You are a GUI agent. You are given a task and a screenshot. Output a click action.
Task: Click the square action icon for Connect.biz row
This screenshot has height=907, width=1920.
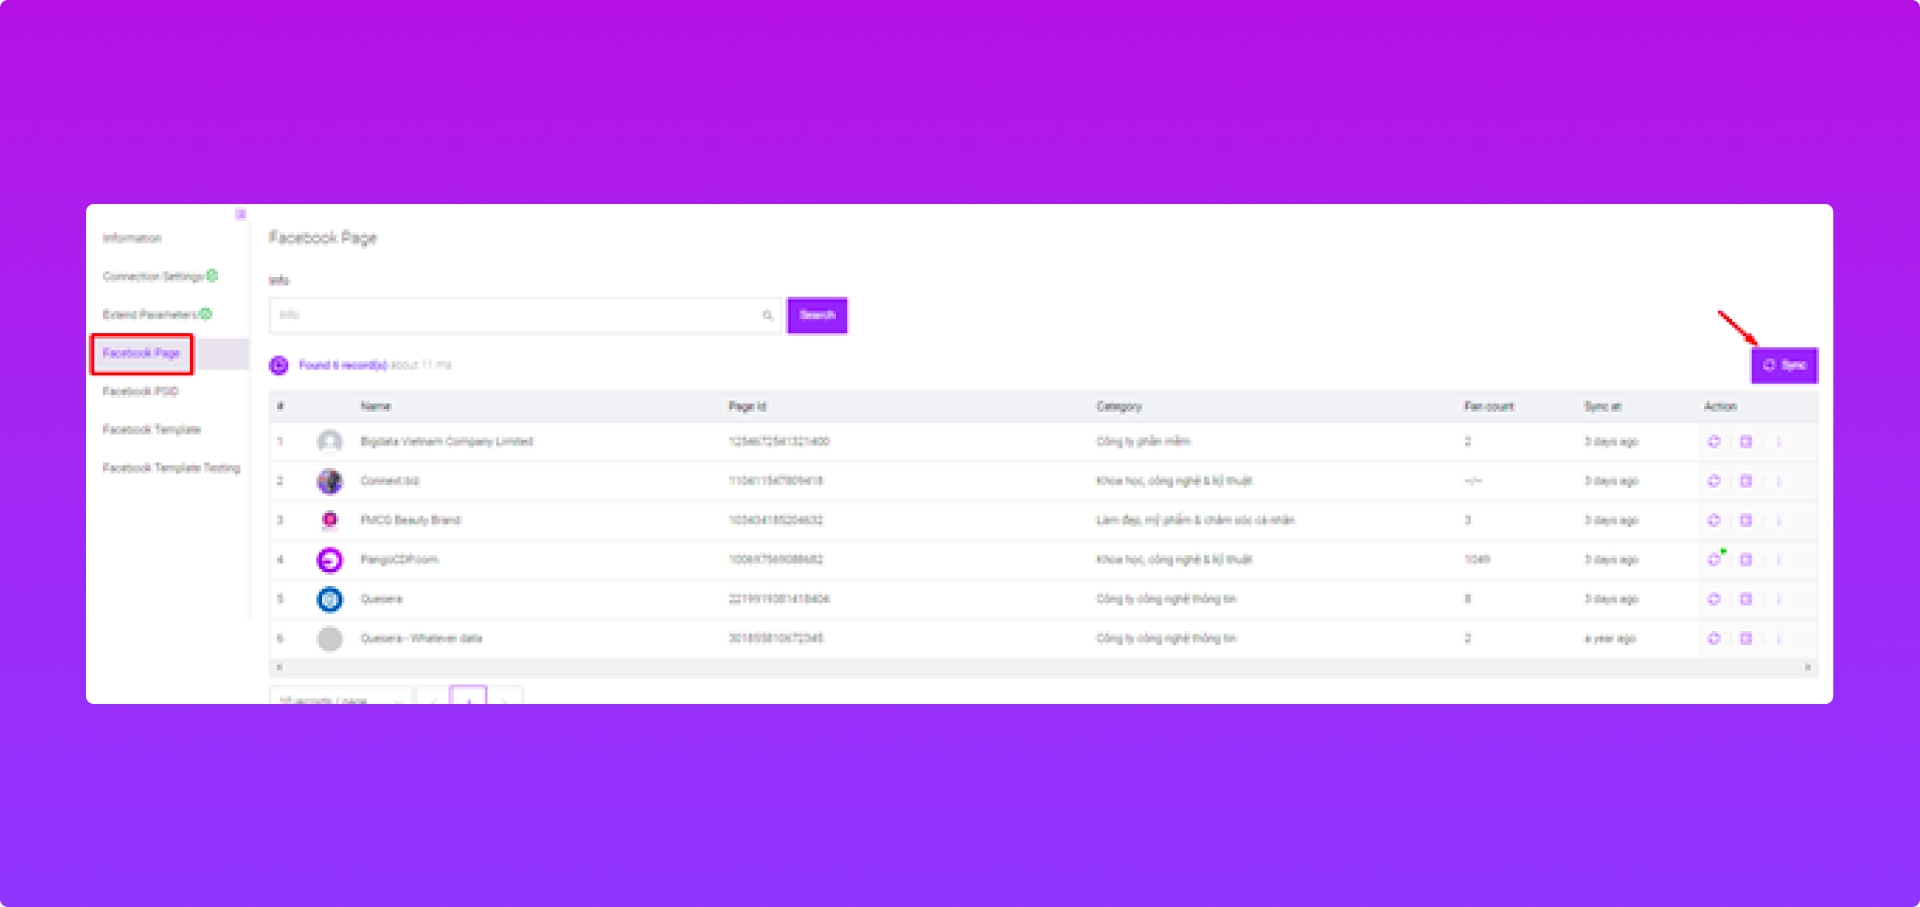click(1746, 481)
